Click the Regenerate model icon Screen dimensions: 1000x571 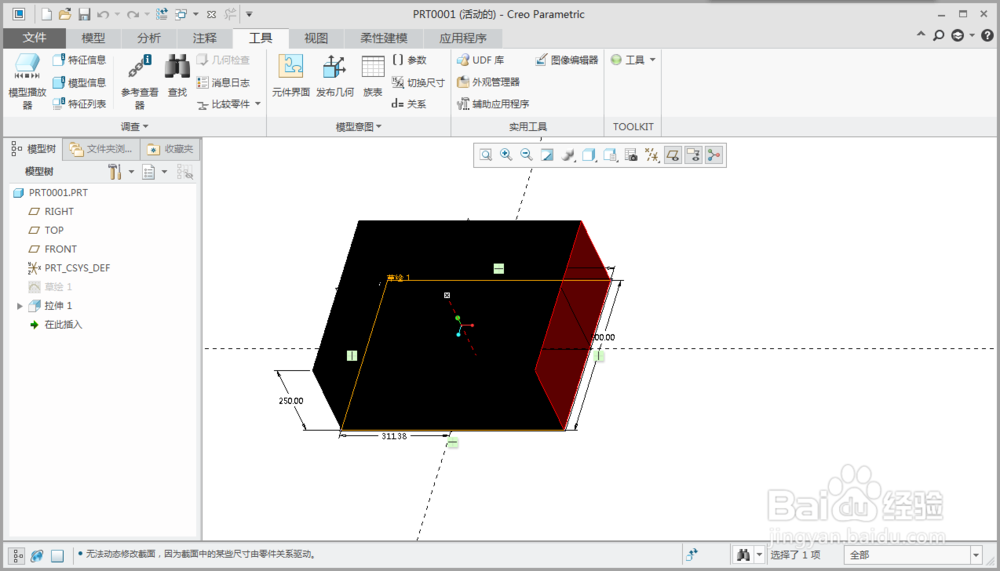click(x=162, y=14)
